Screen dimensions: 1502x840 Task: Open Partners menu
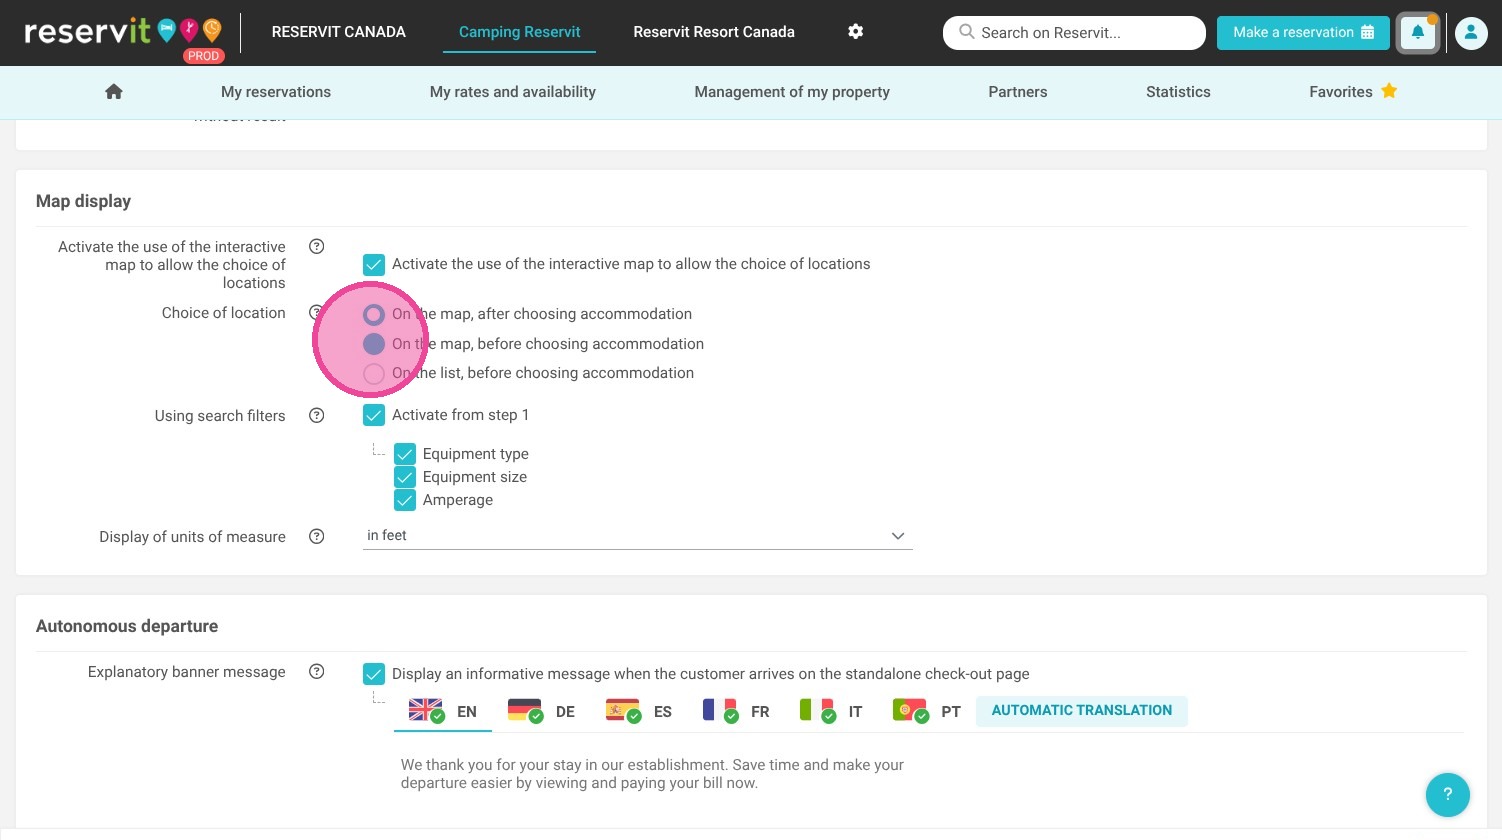point(1018,91)
